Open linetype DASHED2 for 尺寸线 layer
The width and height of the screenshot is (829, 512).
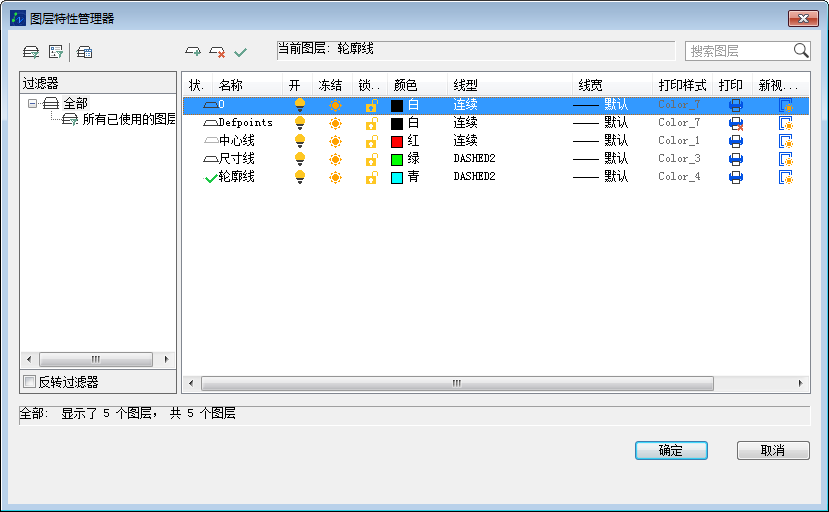click(x=474, y=159)
